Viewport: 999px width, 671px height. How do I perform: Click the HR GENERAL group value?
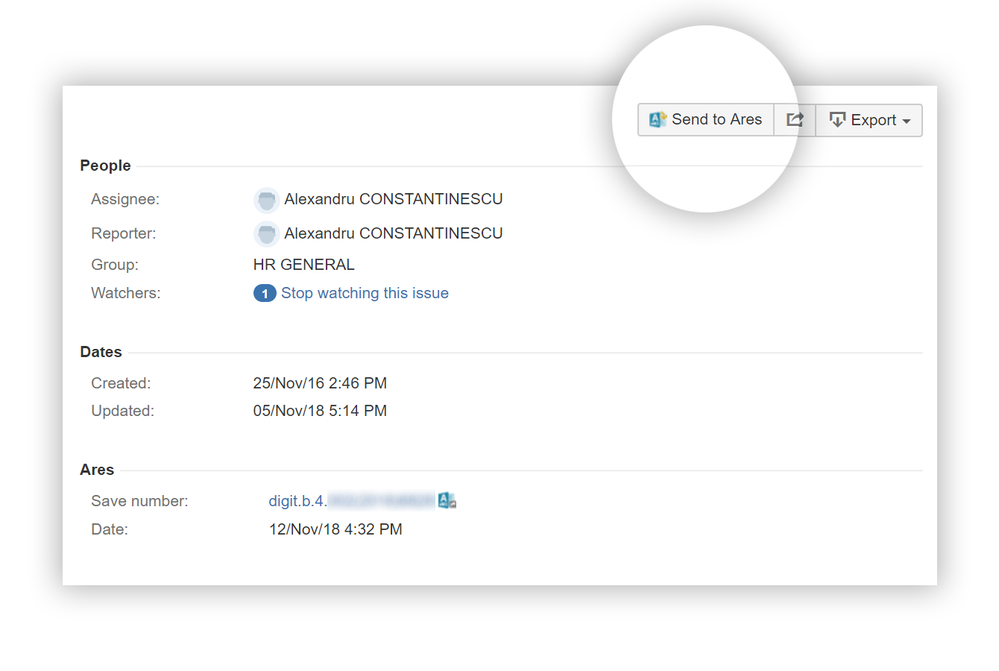[304, 264]
